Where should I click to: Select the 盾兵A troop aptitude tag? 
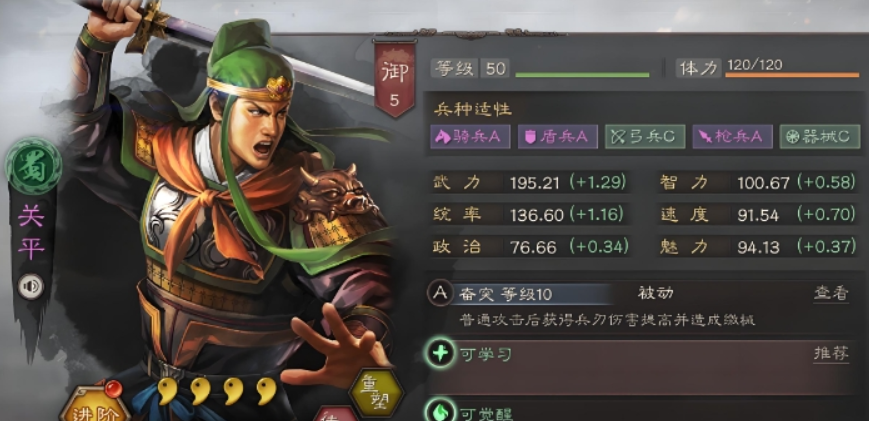point(558,137)
